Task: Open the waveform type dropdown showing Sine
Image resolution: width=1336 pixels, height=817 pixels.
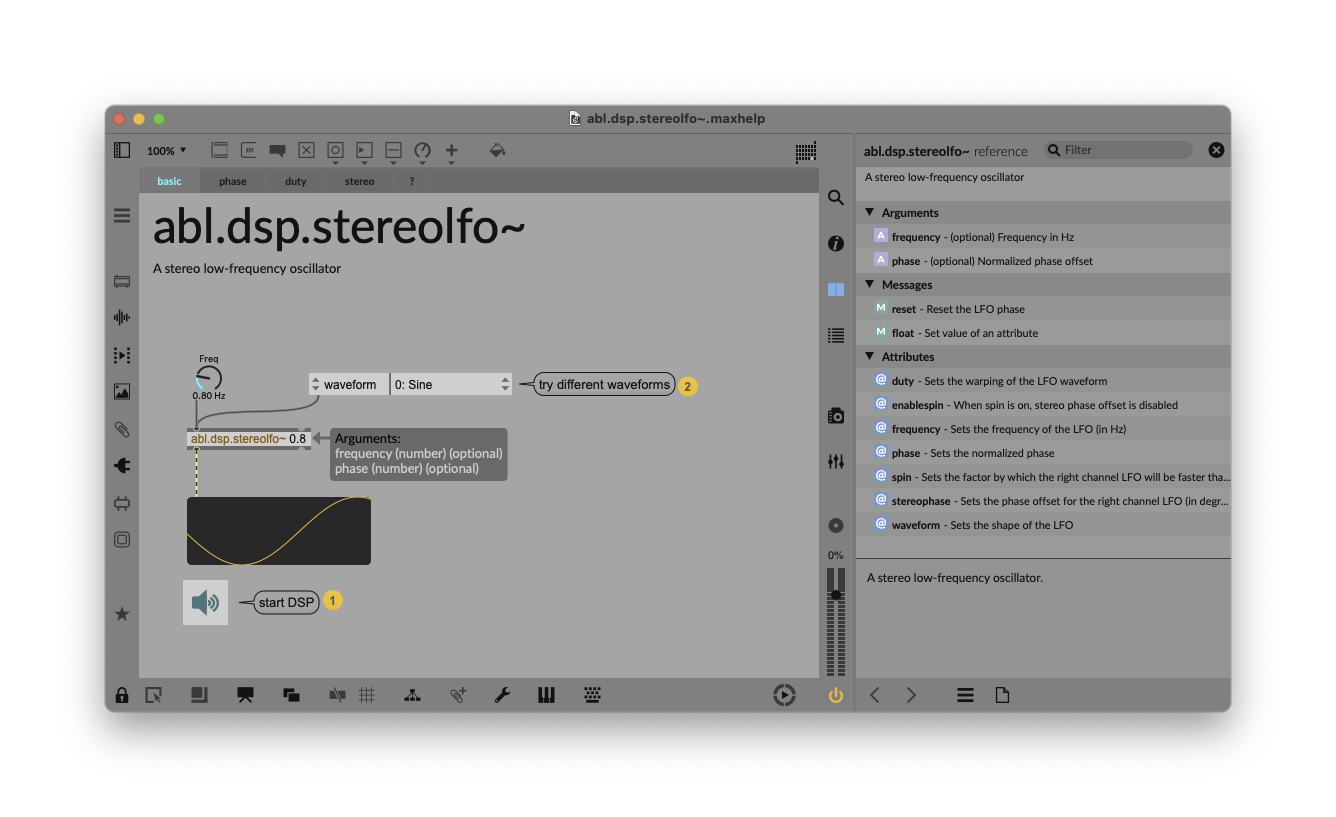Action: pyautogui.click(x=451, y=384)
